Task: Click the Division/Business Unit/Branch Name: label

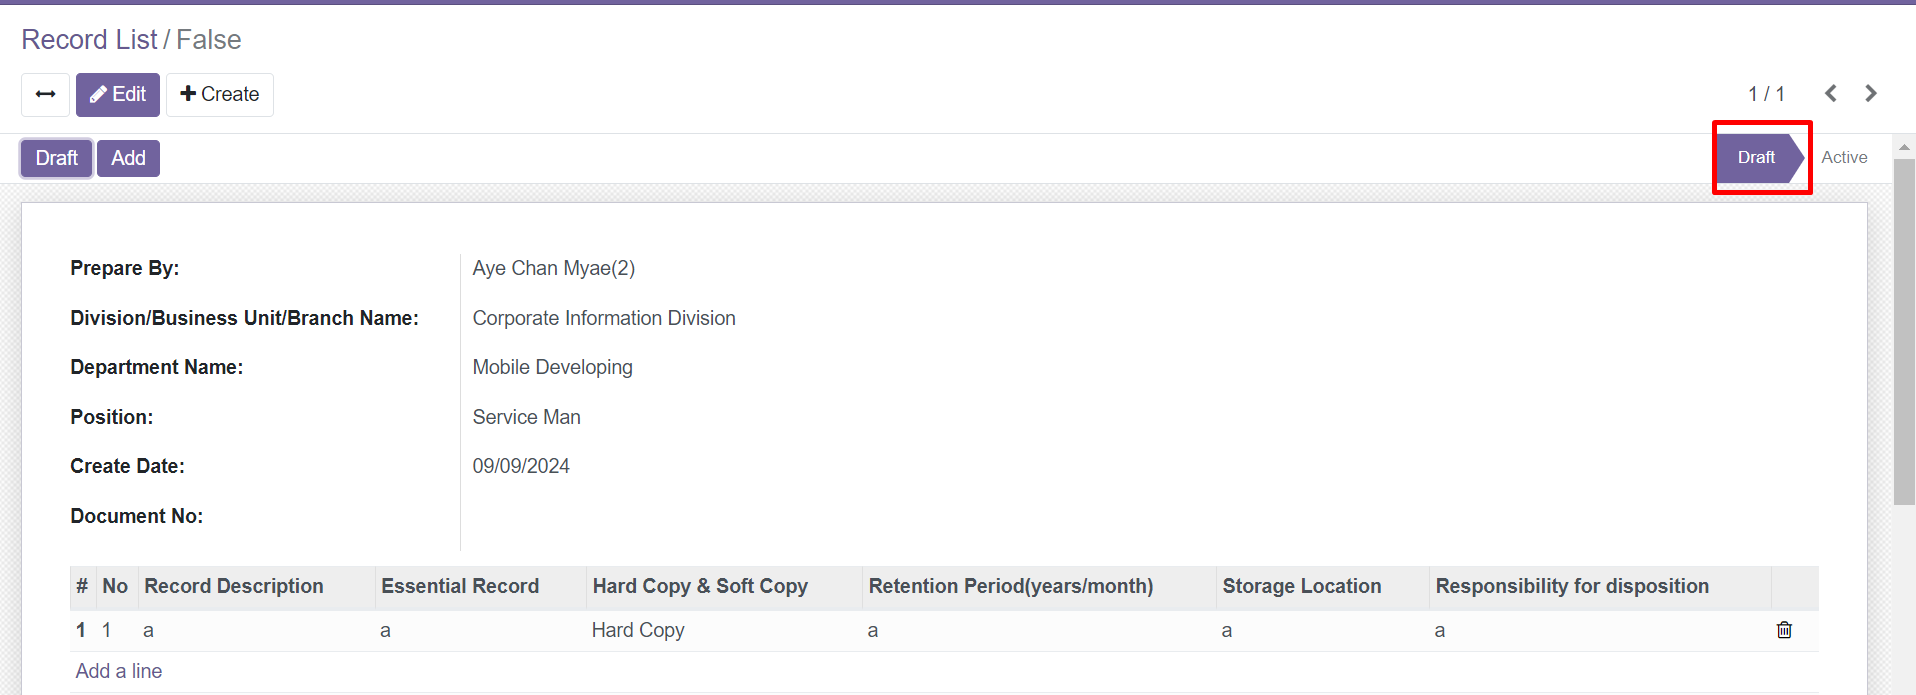Action: point(245,318)
